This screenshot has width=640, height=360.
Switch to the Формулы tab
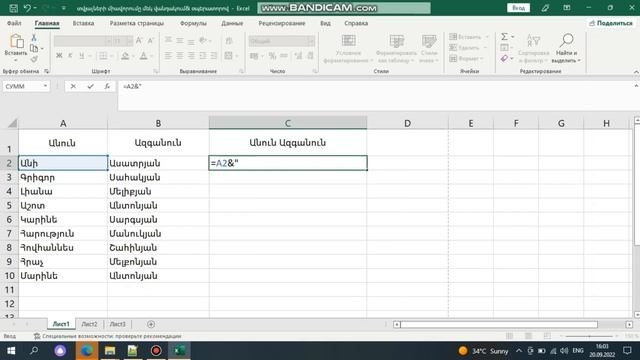pos(193,23)
